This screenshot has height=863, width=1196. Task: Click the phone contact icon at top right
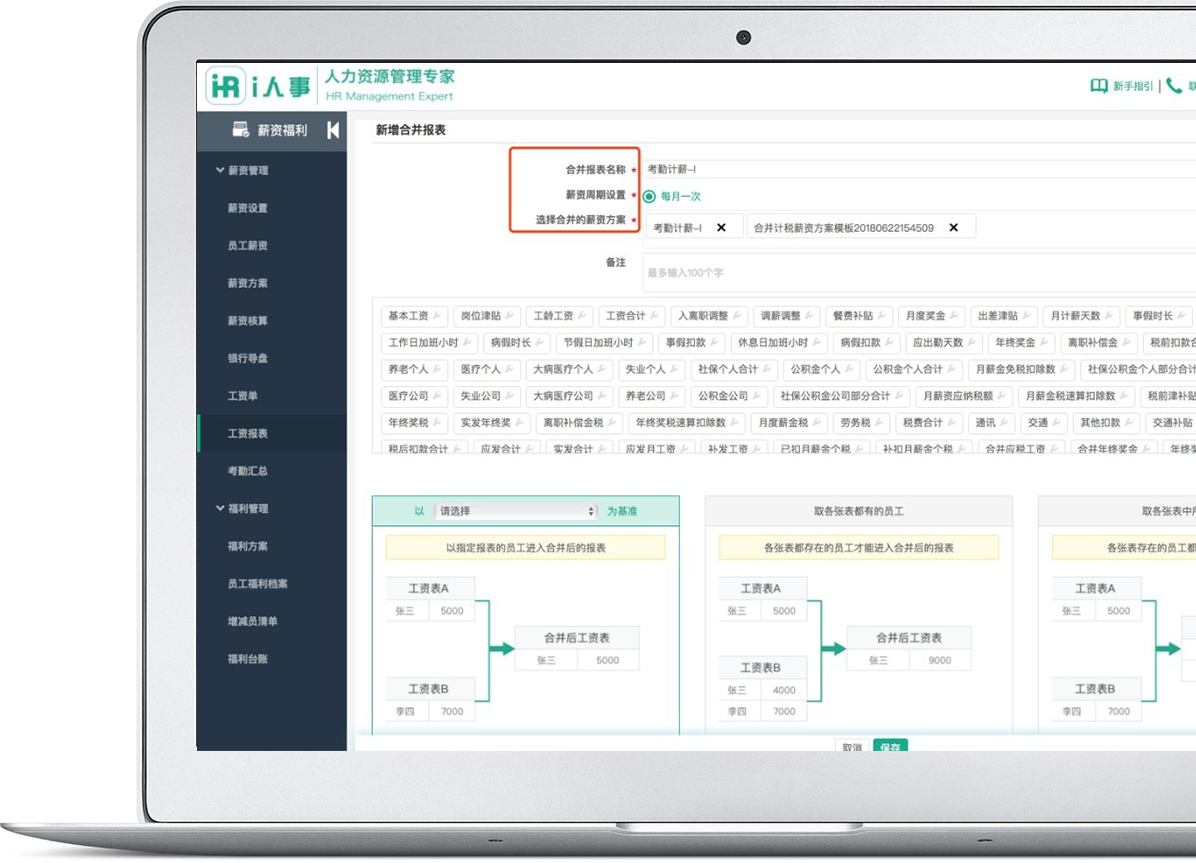(x=1174, y=86)
